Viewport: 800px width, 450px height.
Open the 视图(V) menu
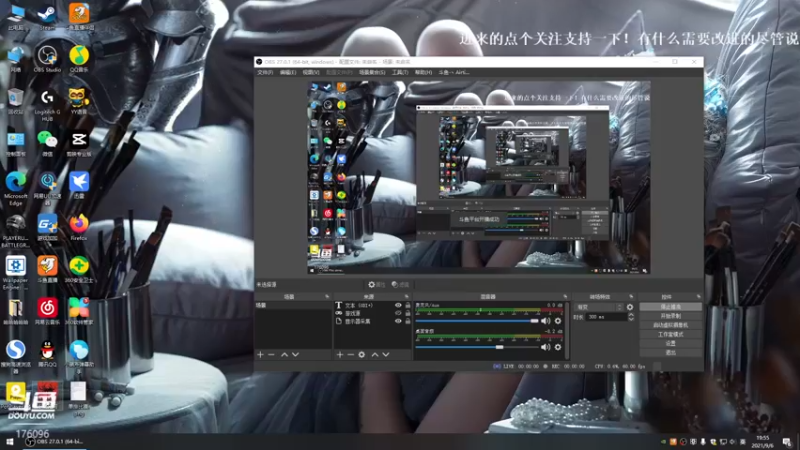click(311, 72)
